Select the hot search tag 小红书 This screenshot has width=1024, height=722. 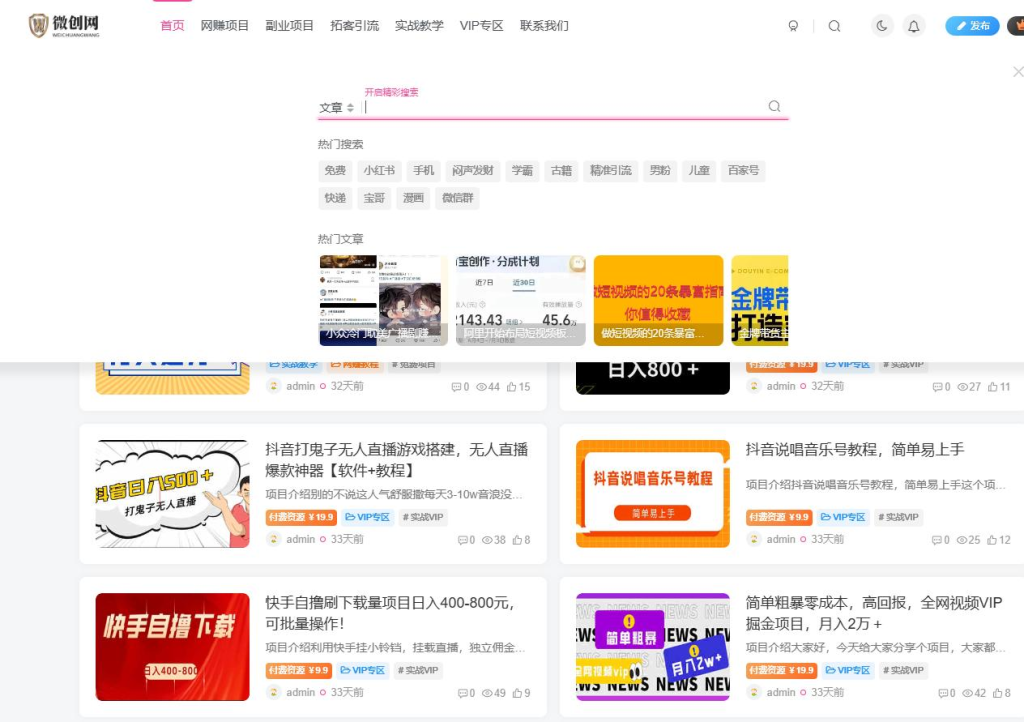click(x=379, y=170)
